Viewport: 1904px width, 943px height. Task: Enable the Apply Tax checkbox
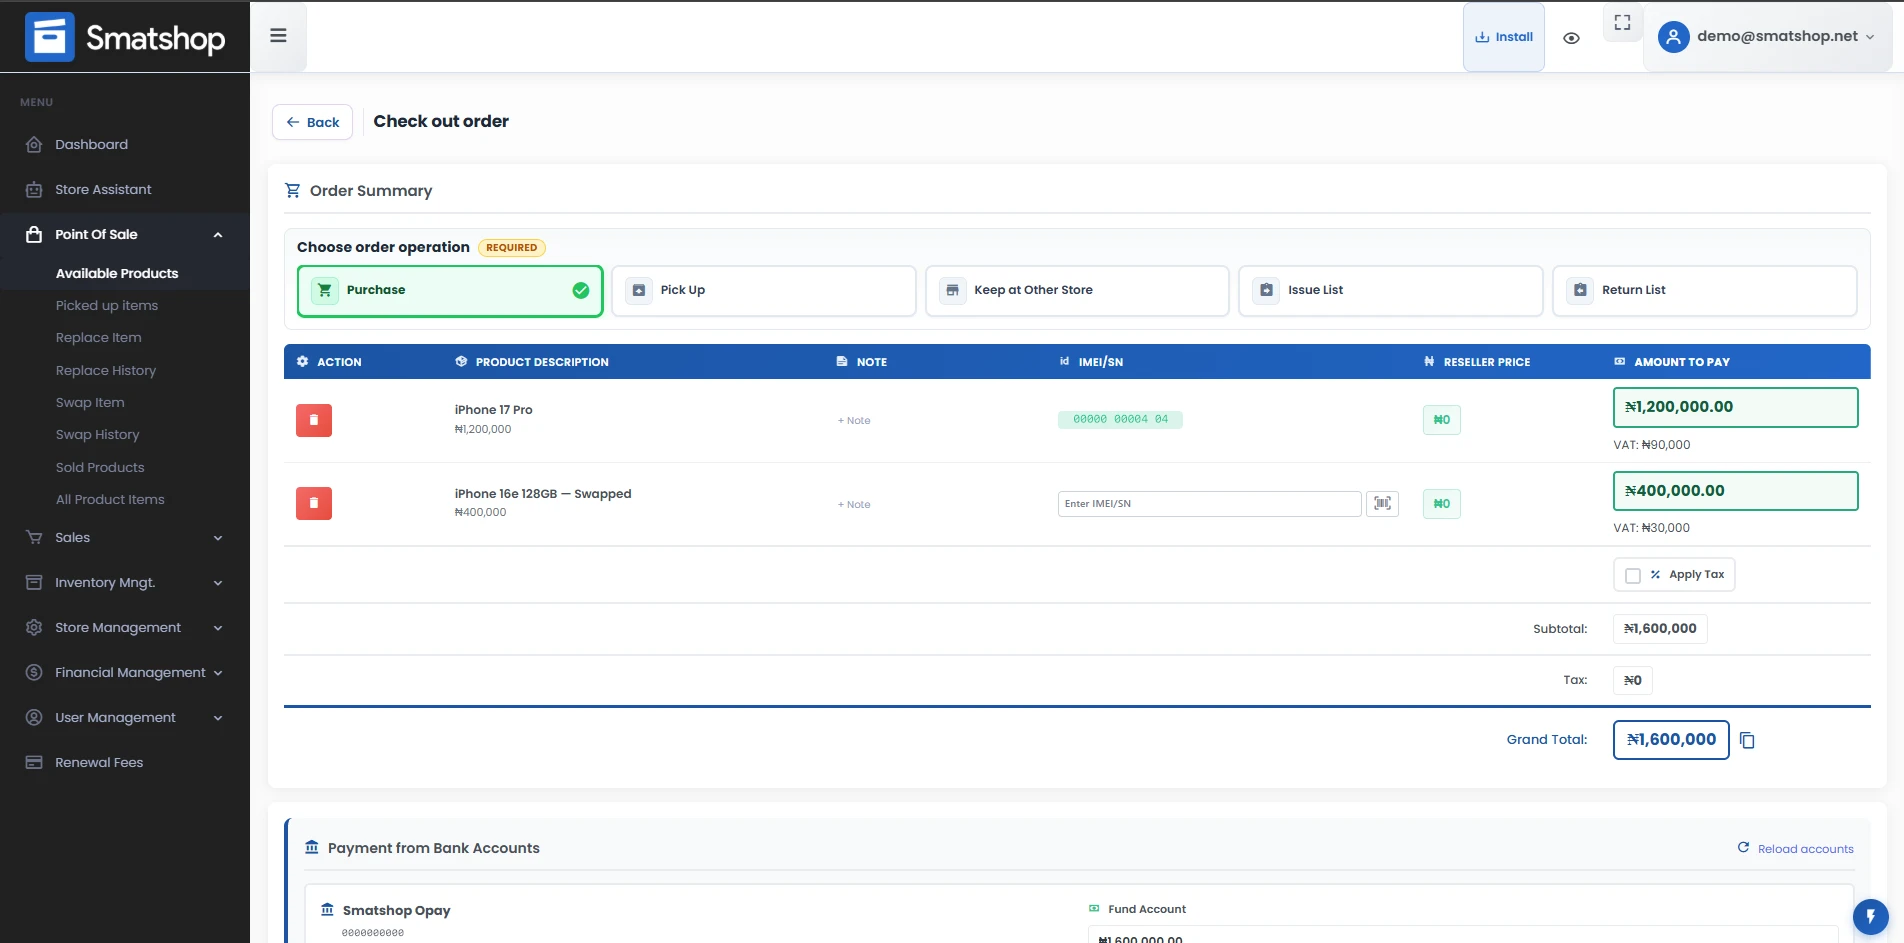pyautogui.click(x=1633, y=575)
